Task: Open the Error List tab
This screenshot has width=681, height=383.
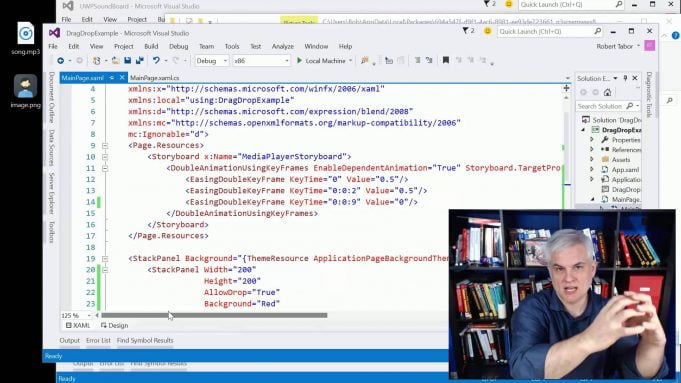Action: pos(98,340)
